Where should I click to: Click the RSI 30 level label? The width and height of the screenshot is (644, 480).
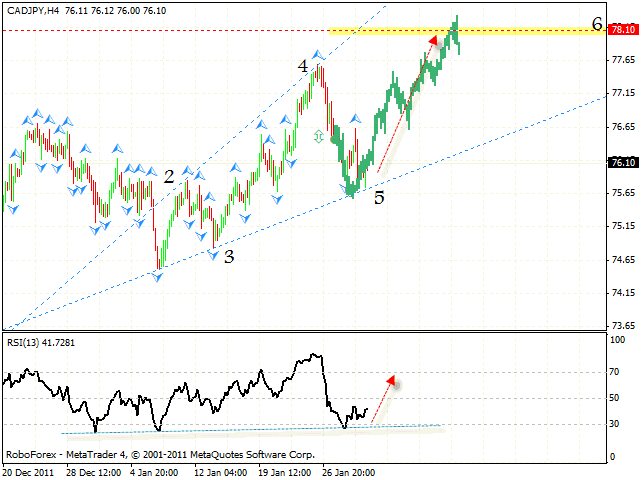coord(618,424)
